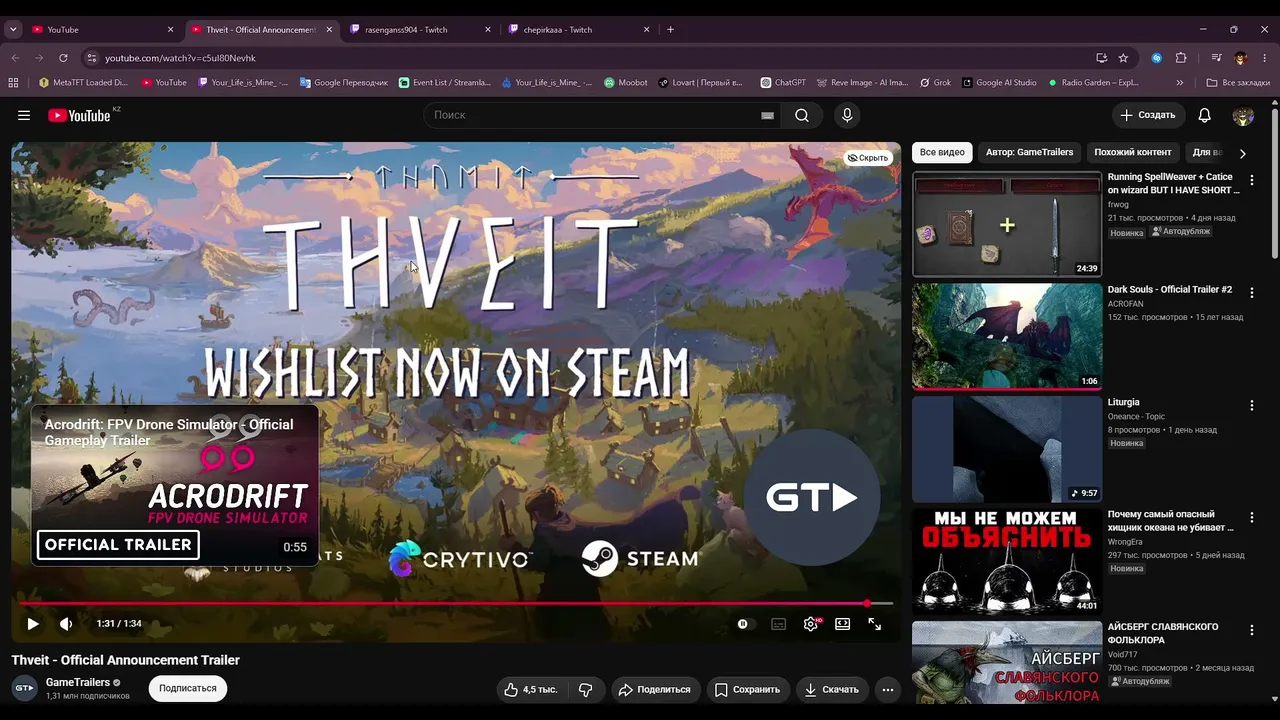
Task: Open the YouTube account avatar menu
Action: 1243,115
